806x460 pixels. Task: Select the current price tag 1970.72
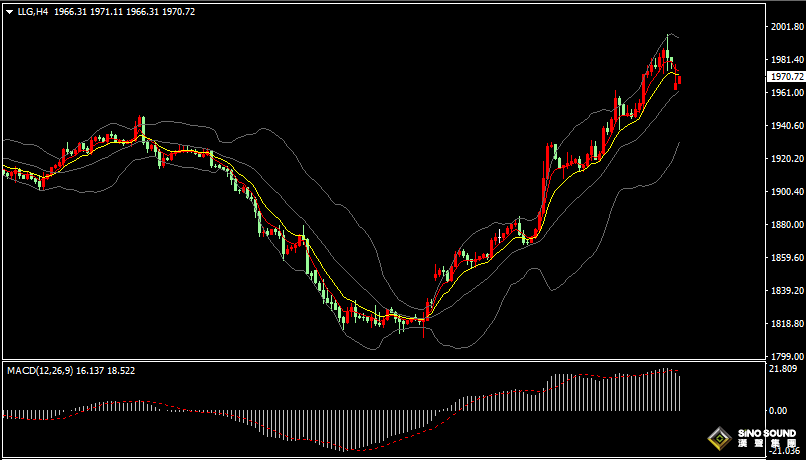785,76
